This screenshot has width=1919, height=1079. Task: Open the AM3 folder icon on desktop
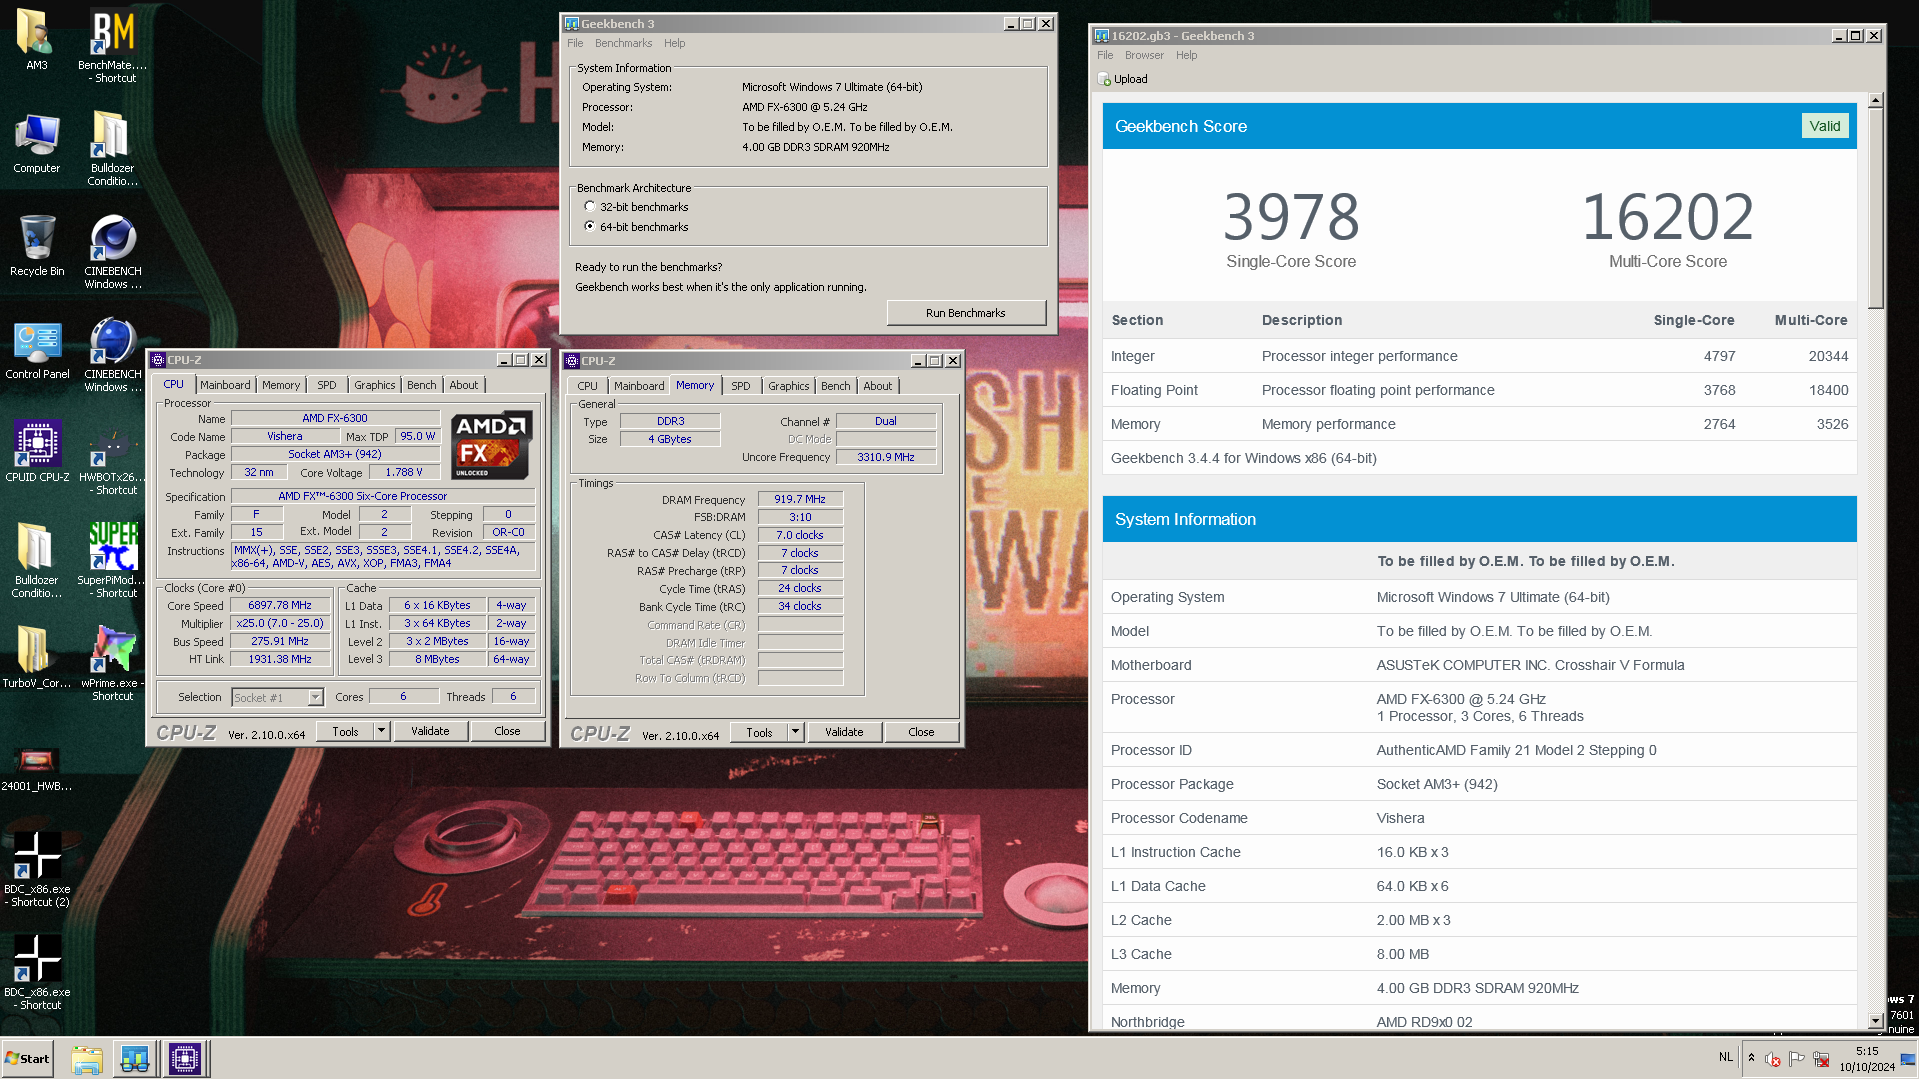pyautogui.click(x=36, y=40)
